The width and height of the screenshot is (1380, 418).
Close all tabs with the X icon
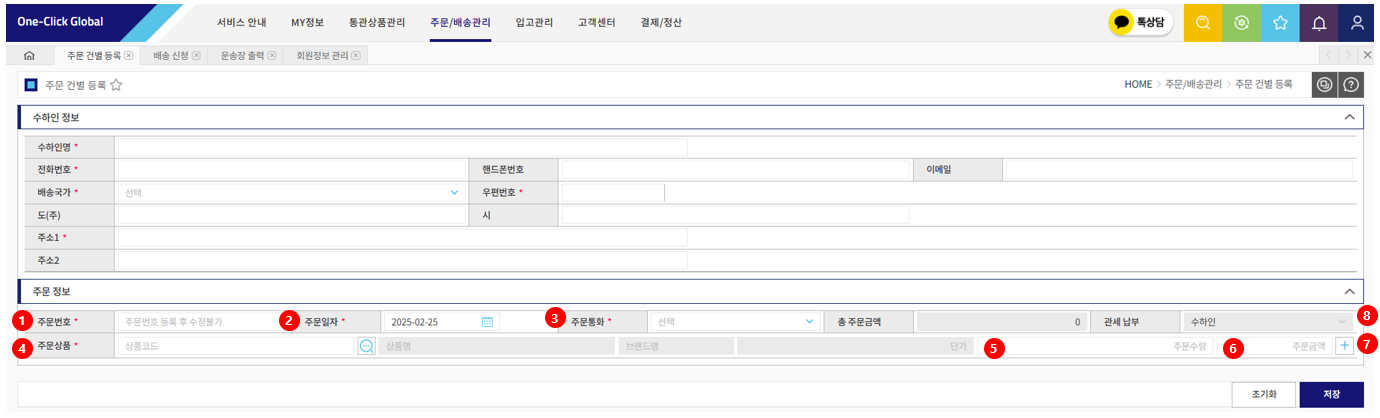1368,55
